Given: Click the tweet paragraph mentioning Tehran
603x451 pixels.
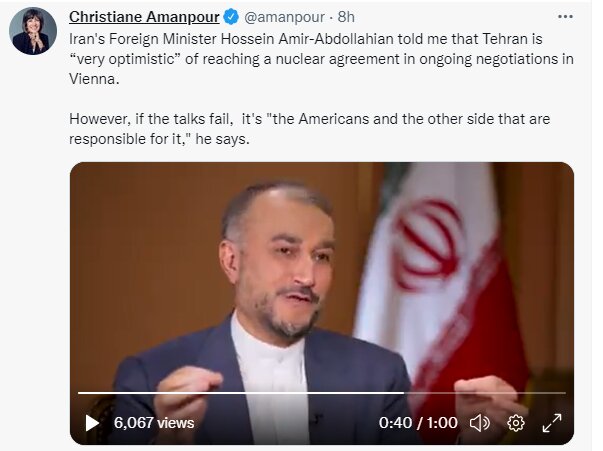Looking at the screenshot, I should [321, 59].
